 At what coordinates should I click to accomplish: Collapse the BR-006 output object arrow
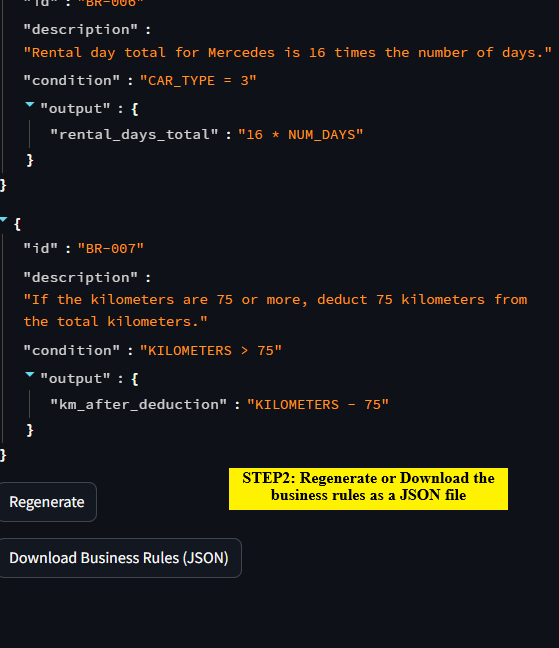pyautogui.click(x=30, y=105)
